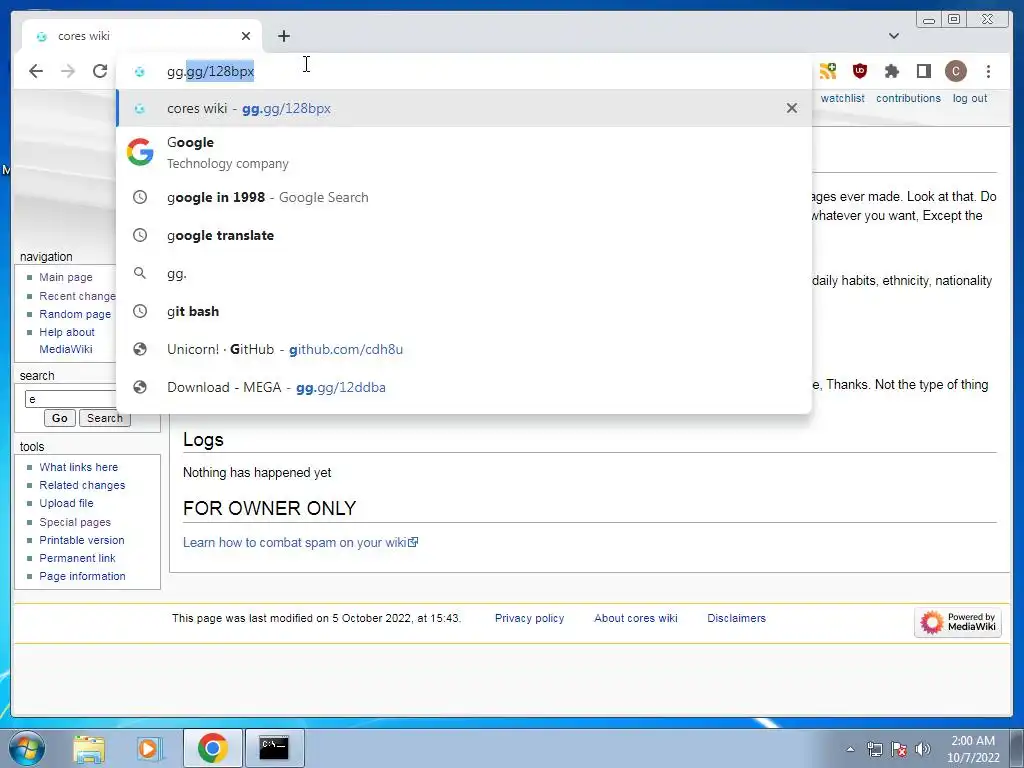Click favicon in the cores wiki suggestion row
The image size is (1024, 768).
tap(140, 108)
